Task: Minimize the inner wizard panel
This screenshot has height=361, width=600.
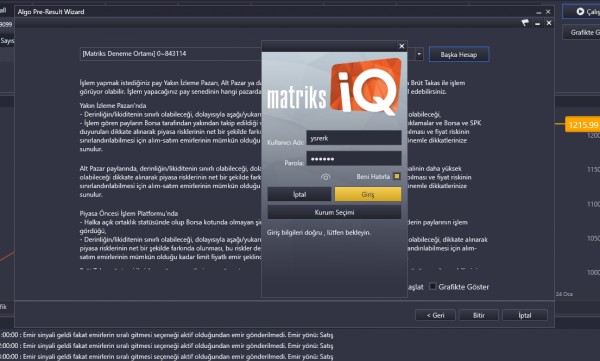Action: pyautogui.click(x=537, y=23)
